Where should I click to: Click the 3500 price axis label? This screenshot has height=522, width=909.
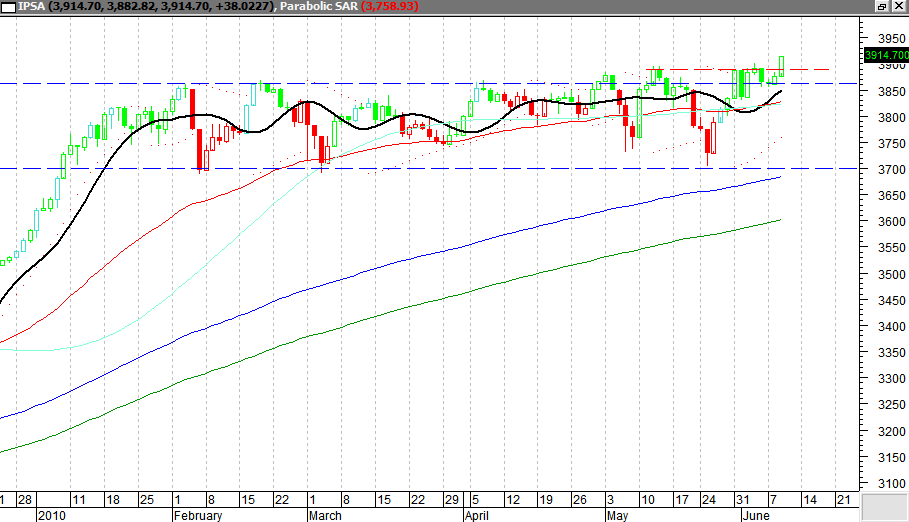click(891, 275)
